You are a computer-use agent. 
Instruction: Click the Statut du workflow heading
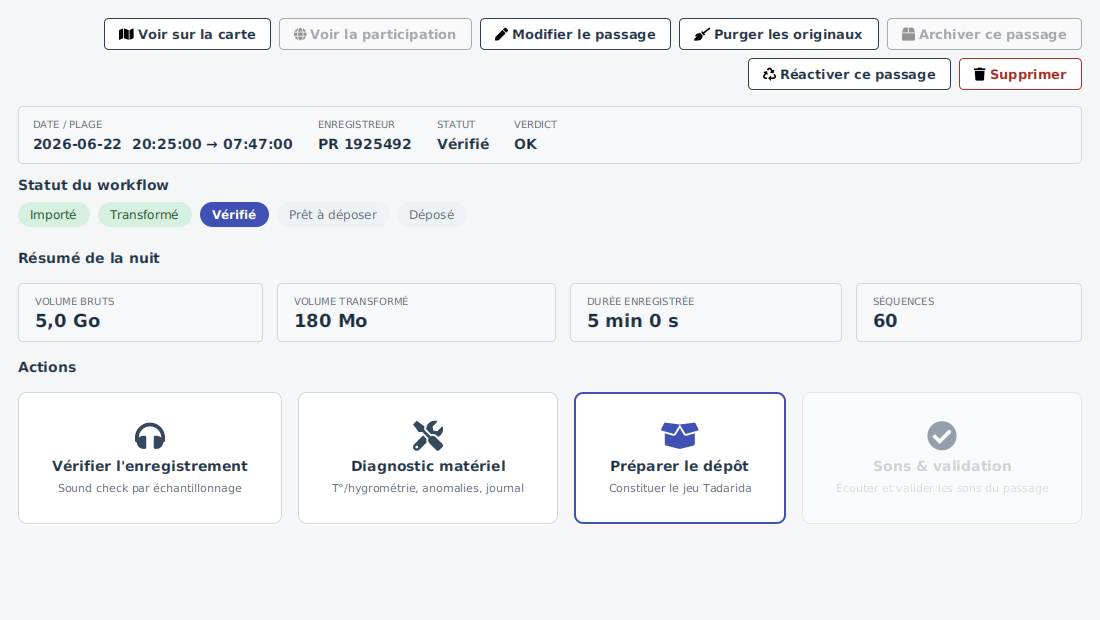tap(93, 185)
